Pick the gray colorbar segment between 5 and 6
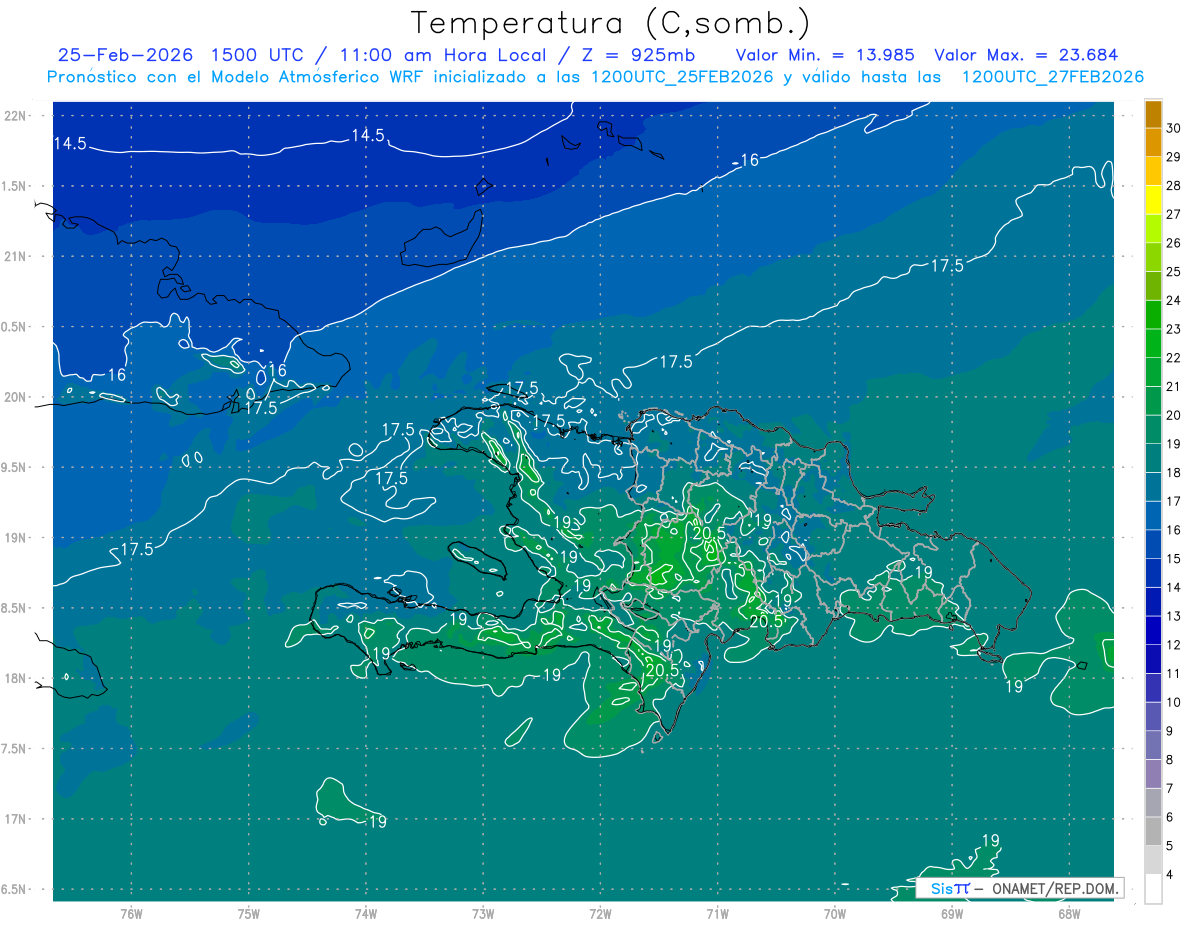 pos(1153,832)
